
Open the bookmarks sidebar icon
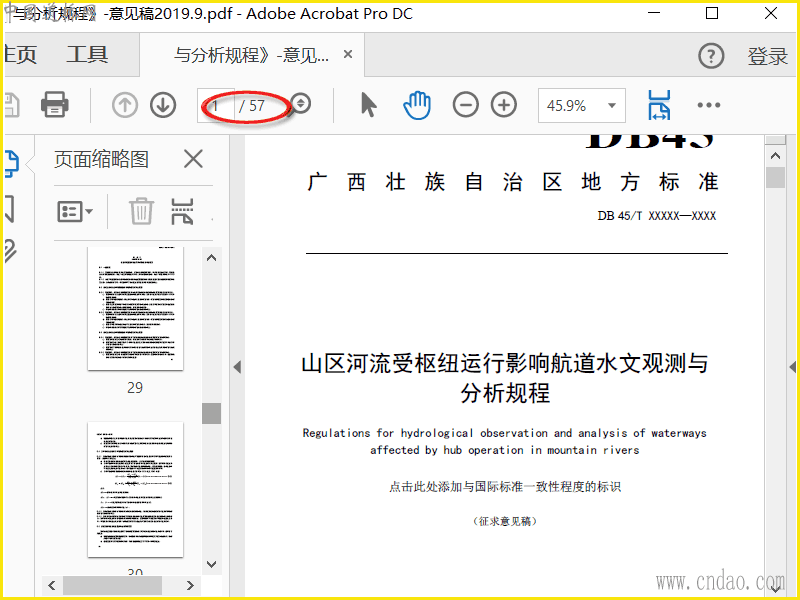pyautogui.click(x=9, y=209)
